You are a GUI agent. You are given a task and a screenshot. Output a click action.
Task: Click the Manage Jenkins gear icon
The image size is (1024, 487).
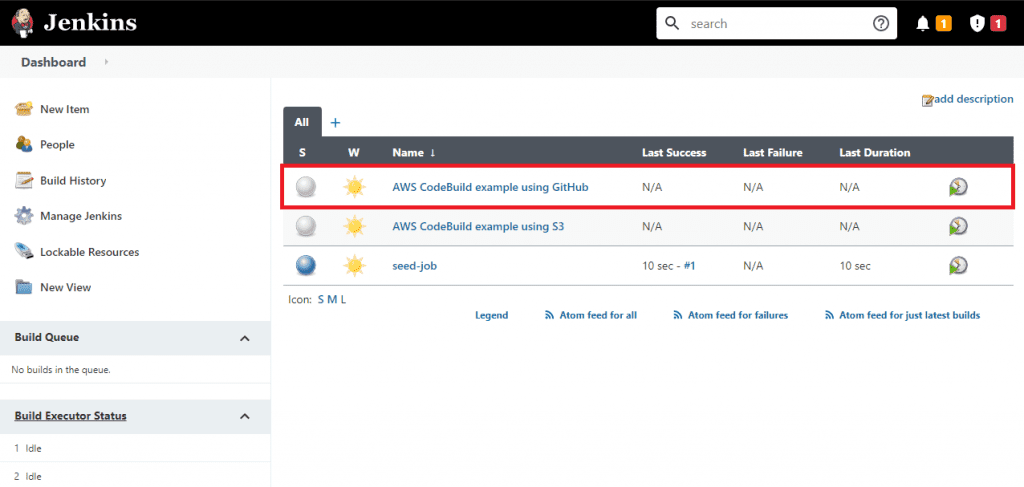[x=24, y=216]
